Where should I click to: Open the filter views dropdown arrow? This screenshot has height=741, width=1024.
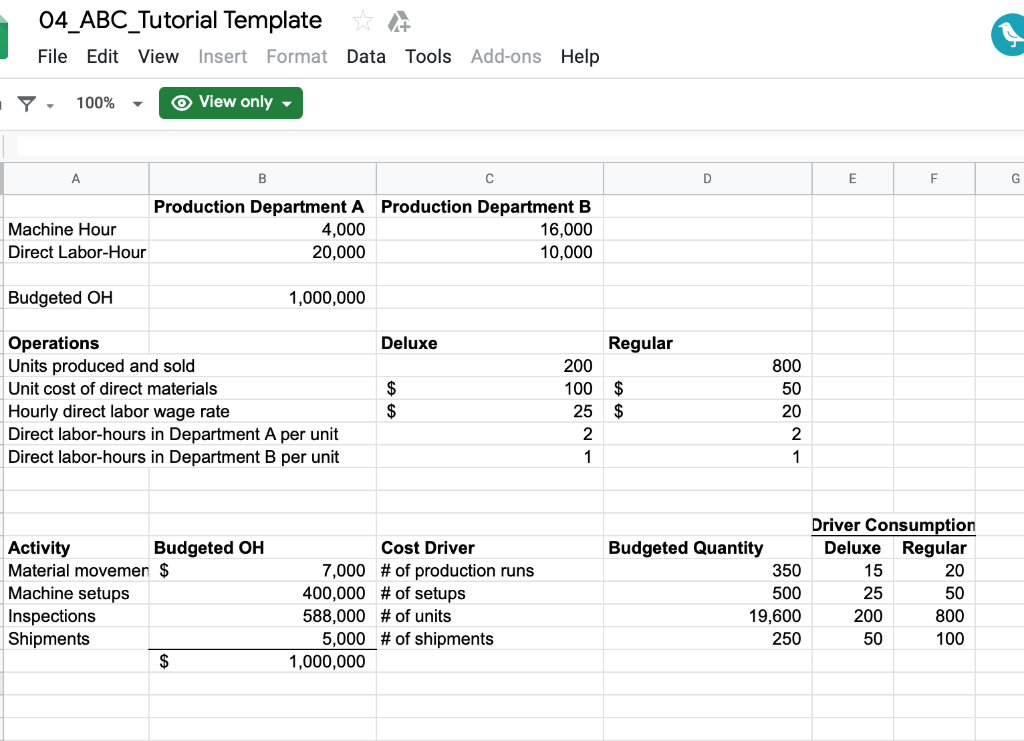[50, 104]
